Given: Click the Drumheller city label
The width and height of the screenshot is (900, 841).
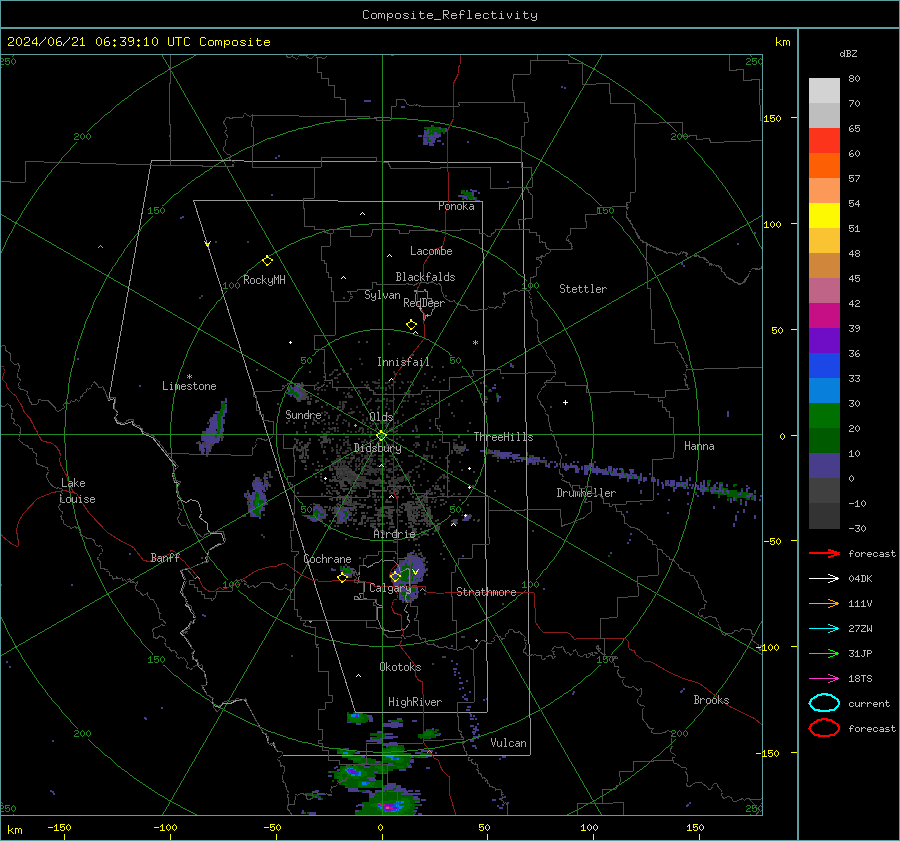Looking at the screenshot, I should pos(586,493).
